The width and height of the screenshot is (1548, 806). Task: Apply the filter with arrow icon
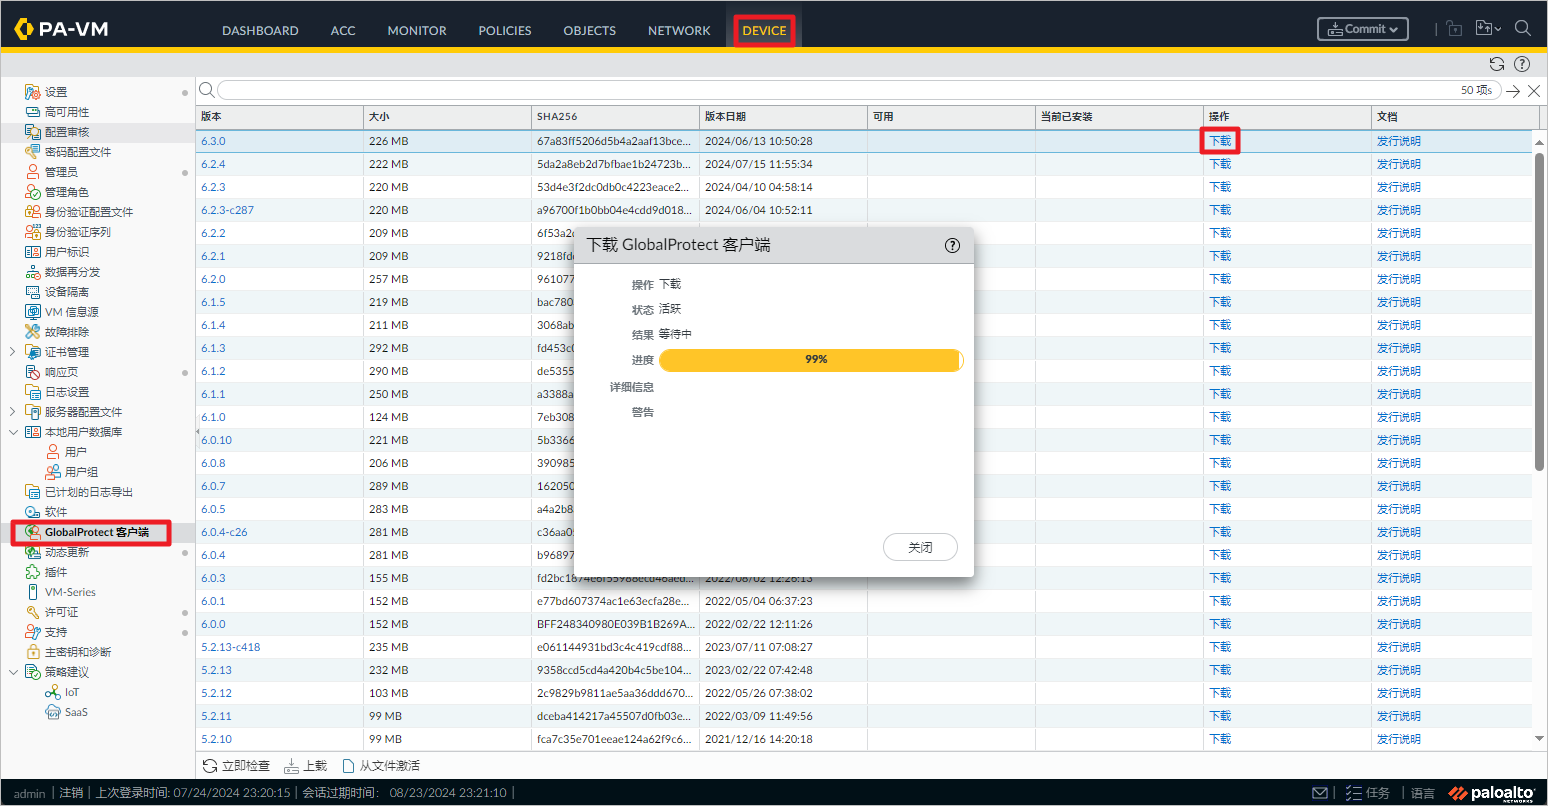pos(1513,91)
